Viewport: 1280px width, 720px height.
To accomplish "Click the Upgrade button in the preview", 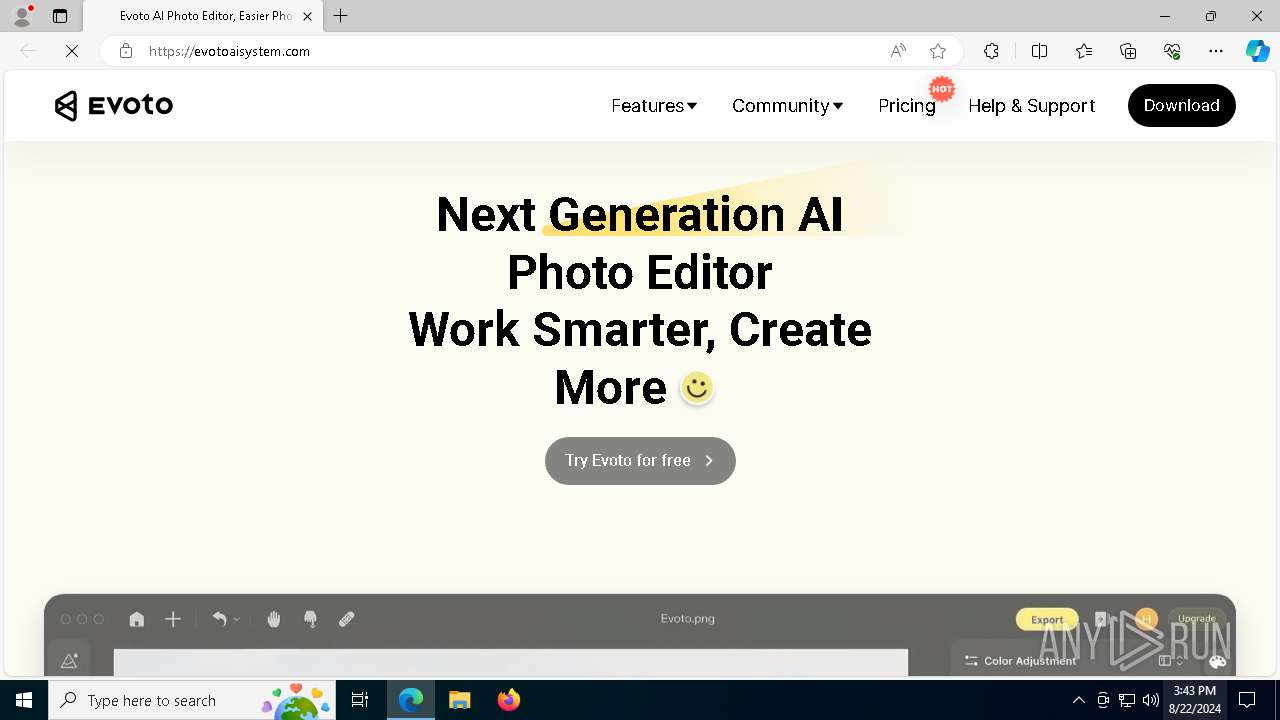I will click(x=1196, y=619).
